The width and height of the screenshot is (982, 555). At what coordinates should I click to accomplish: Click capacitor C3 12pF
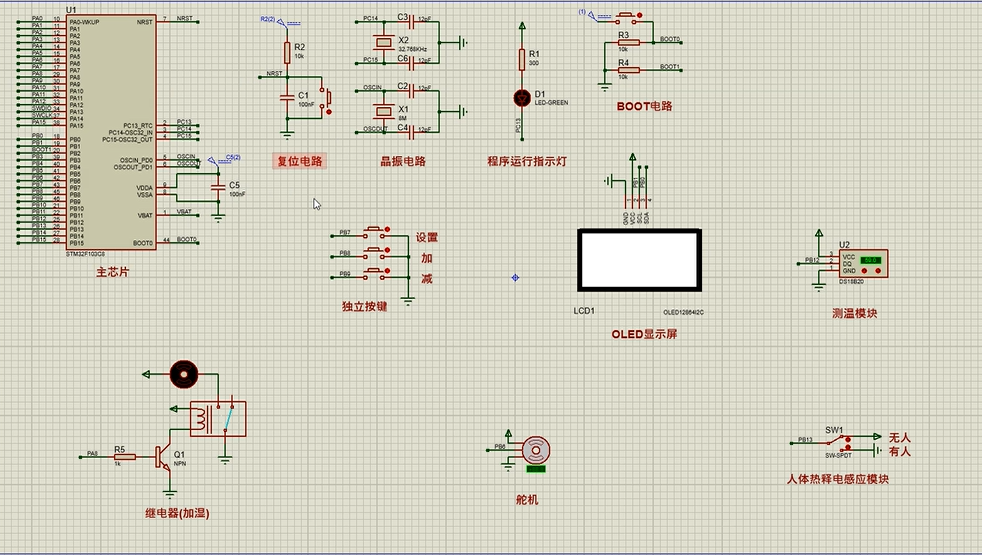pos(412,23)
